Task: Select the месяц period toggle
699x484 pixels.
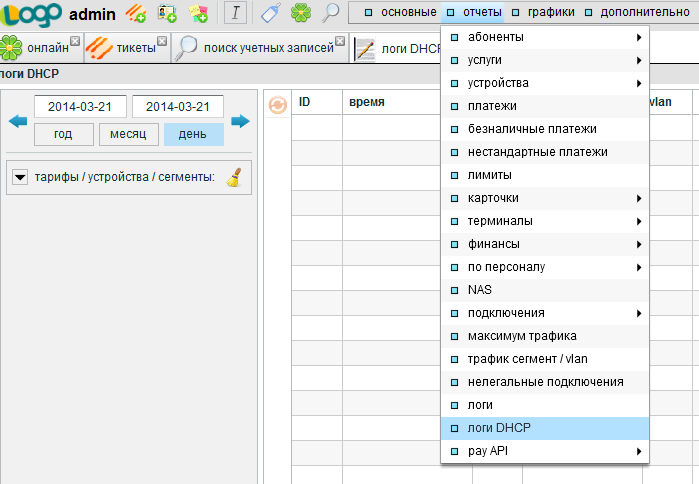Action: pos(128,134)
